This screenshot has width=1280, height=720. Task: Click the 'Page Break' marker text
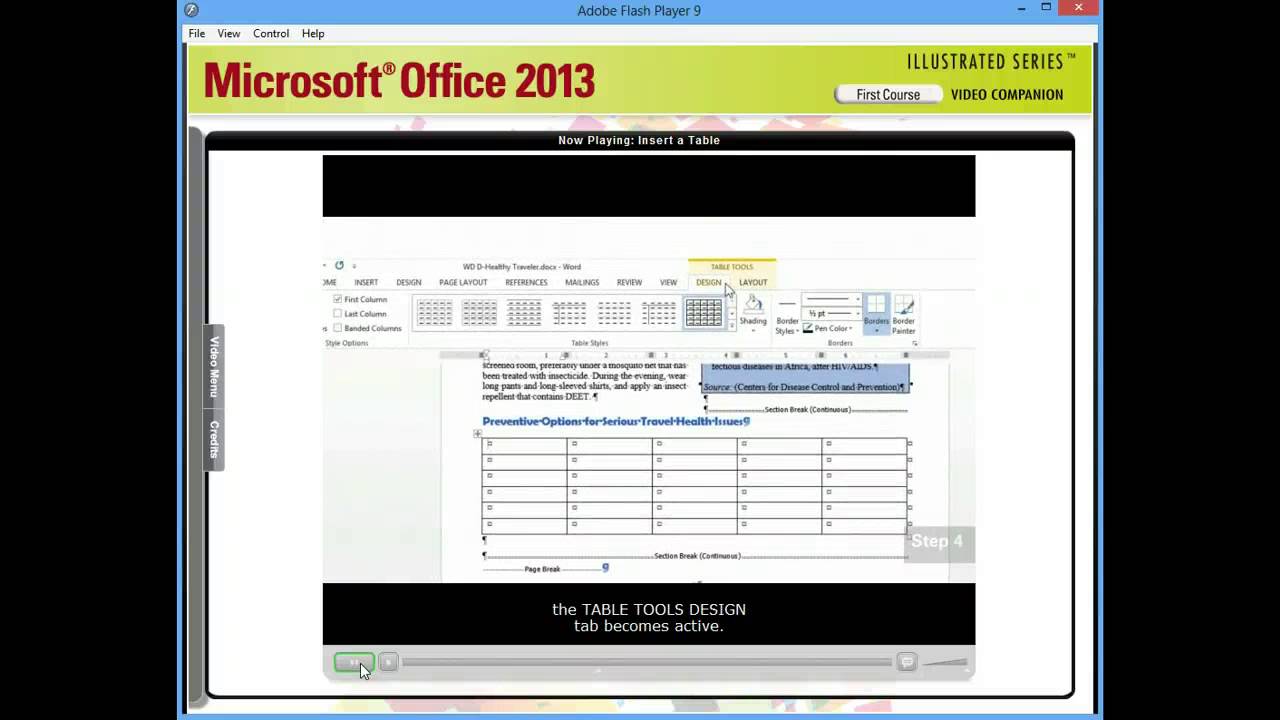pos(542,569)
